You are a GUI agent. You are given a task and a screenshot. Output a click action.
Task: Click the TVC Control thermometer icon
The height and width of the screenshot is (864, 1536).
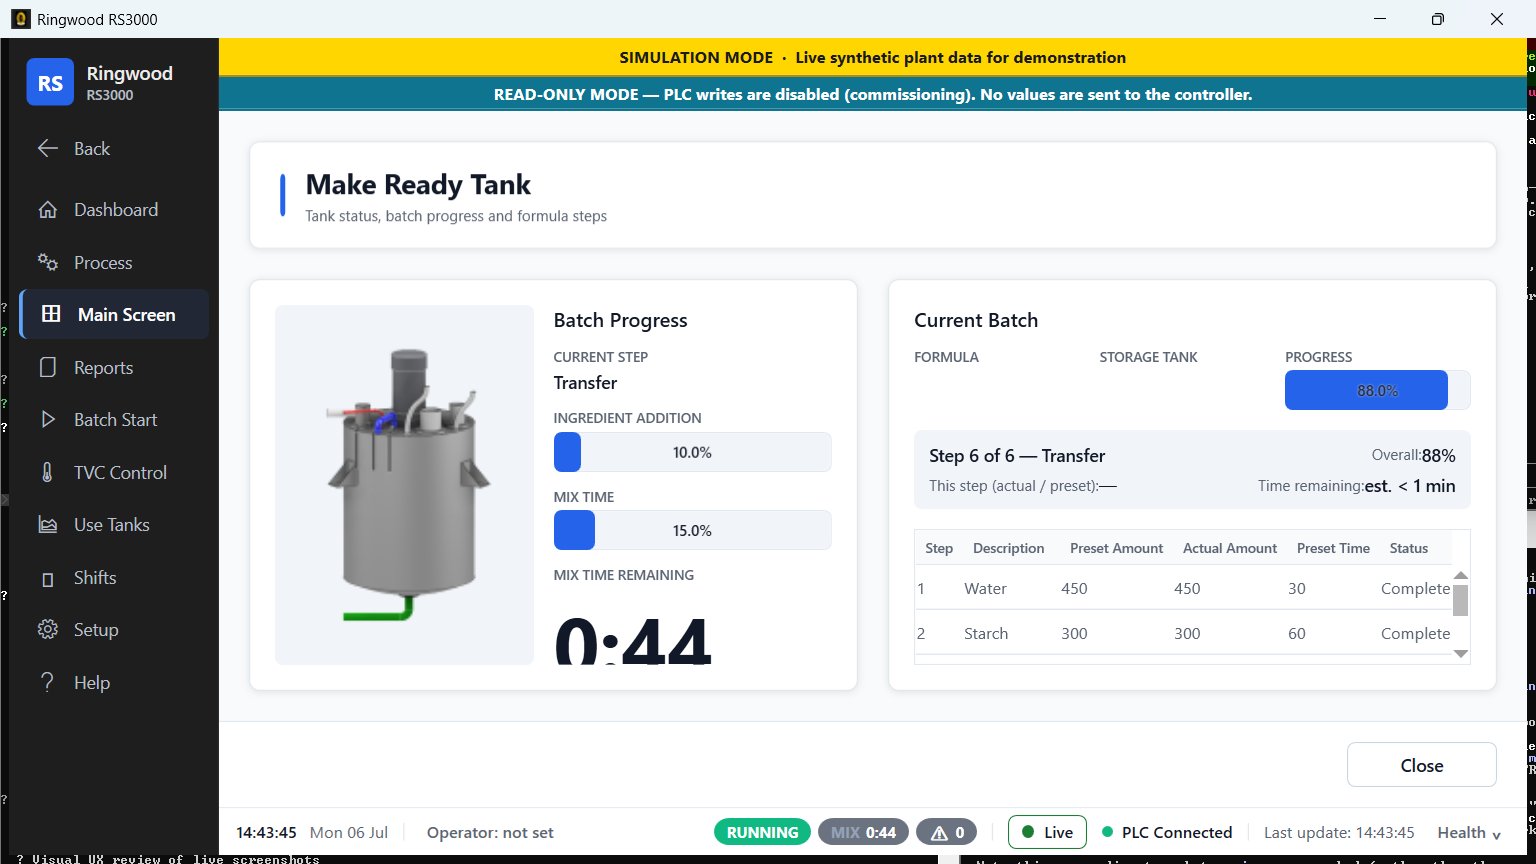coord(48,472)
